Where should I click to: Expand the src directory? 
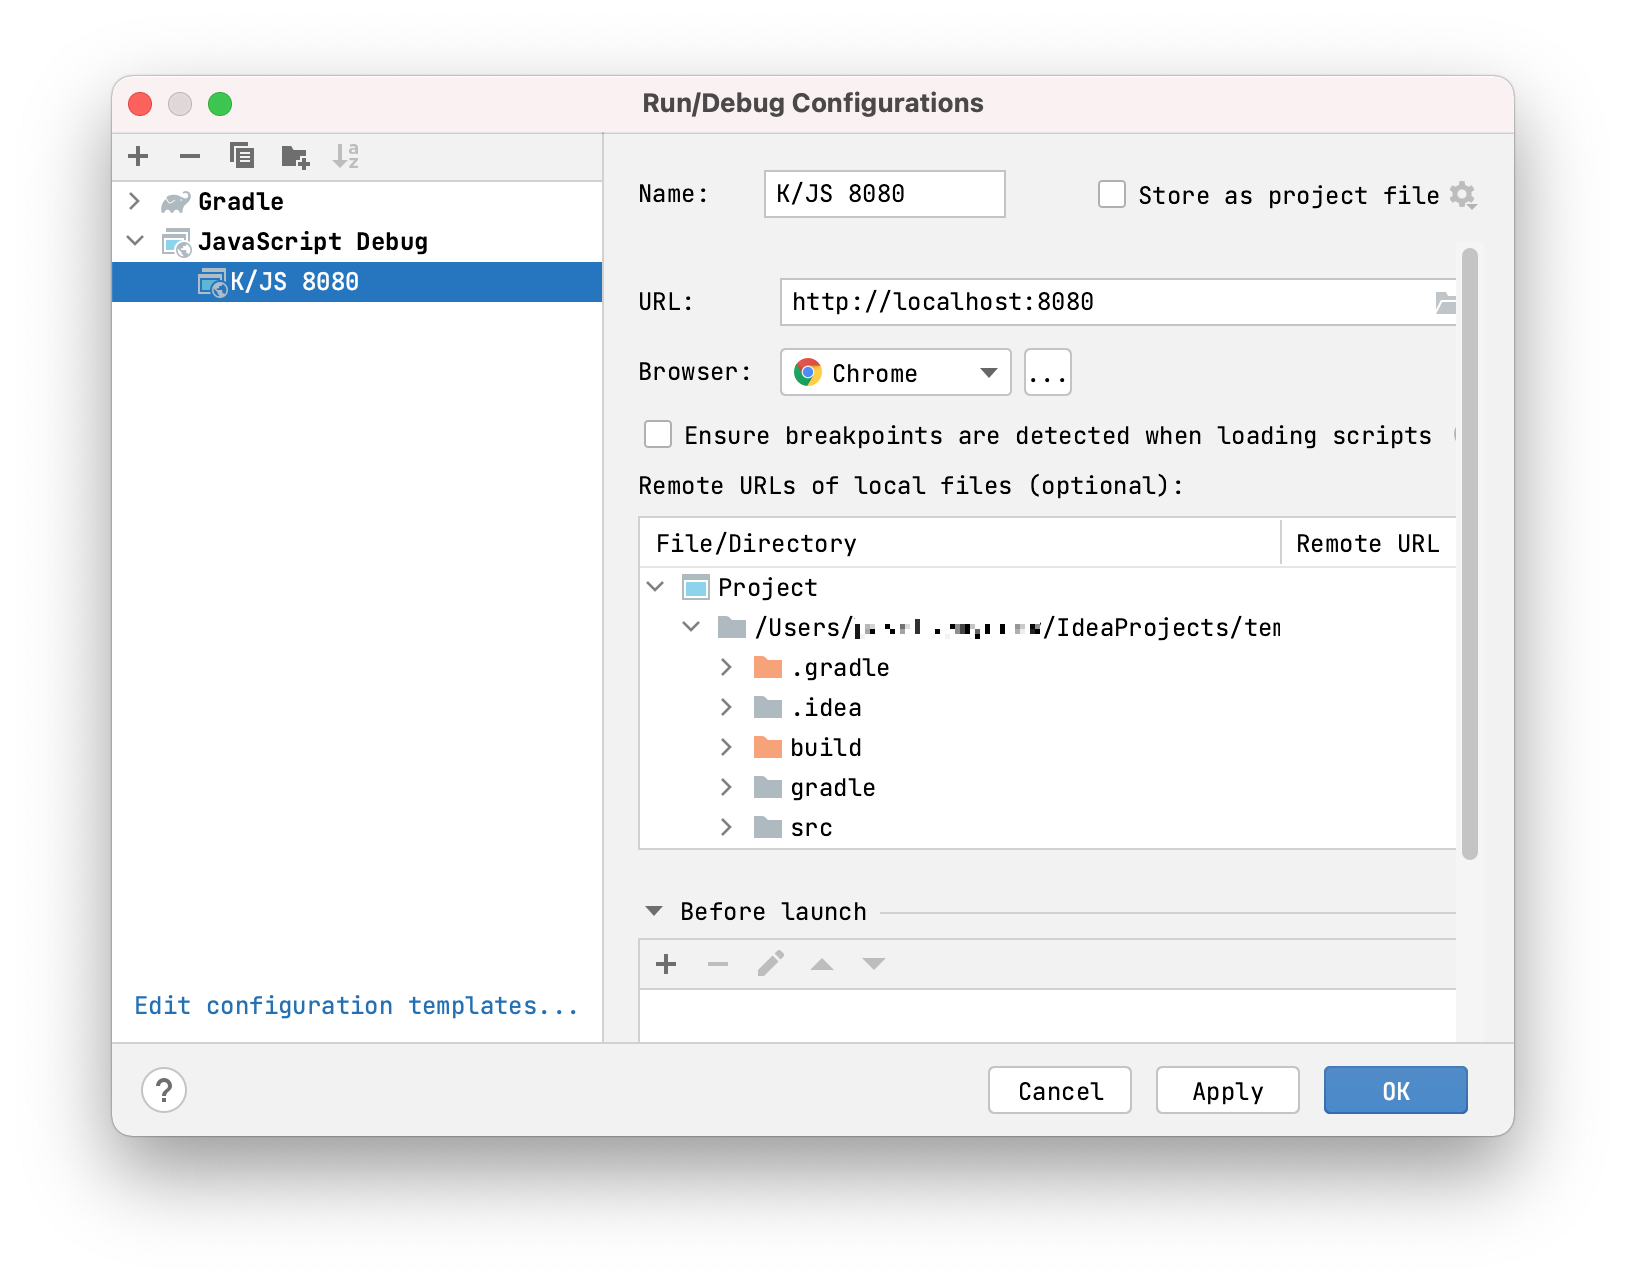(x=727, y=827)
